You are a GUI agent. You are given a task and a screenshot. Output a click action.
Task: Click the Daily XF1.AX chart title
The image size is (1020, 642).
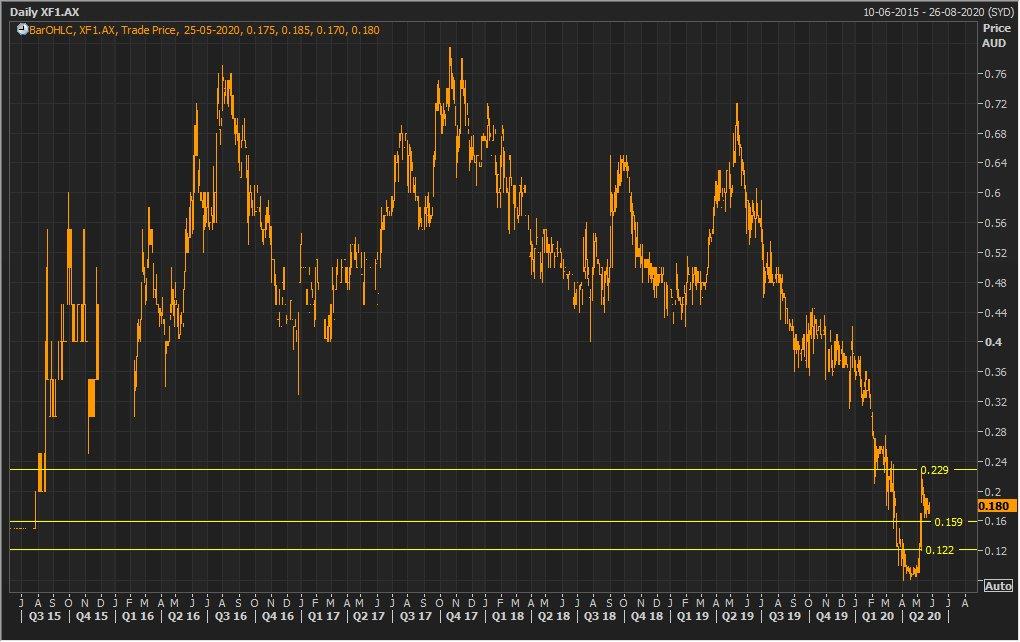click(44, 11)
